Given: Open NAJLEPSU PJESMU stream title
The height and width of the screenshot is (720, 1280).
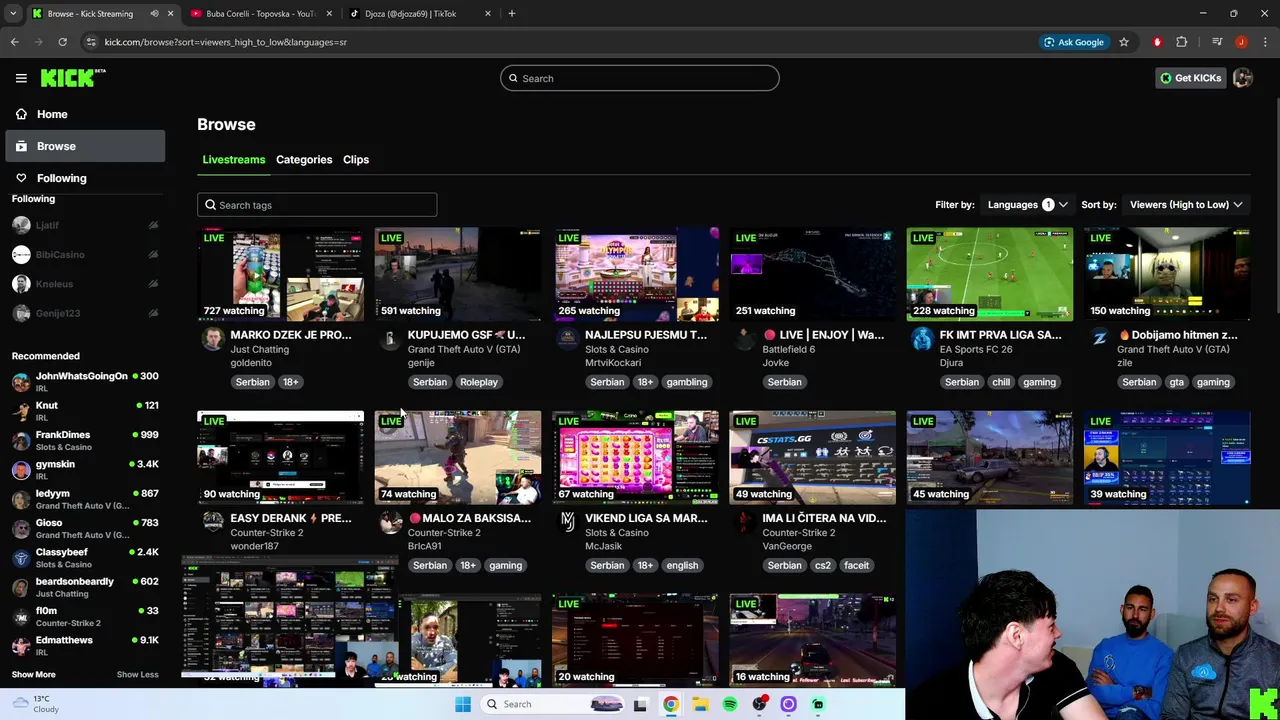Looking at the screenshot, I should pyautogui.click(x=646, y=335).
